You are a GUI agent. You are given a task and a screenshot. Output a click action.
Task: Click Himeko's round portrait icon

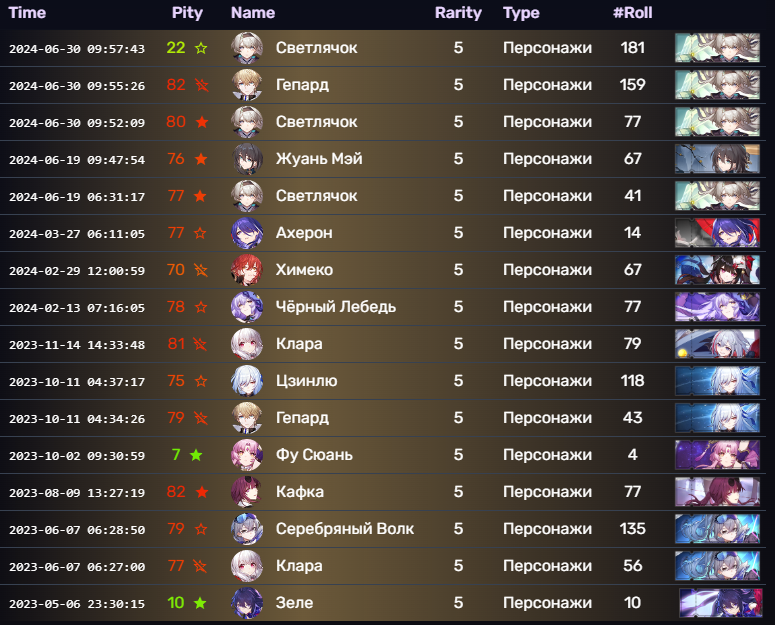click(247, 270)
